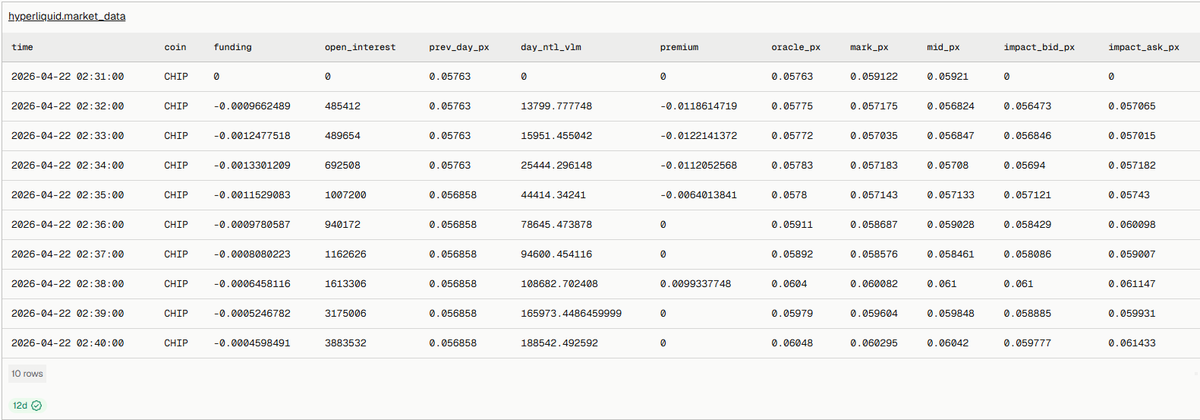
Task: Click time cell 2026-04-22 02:35:00
Action: pos(67,195)
